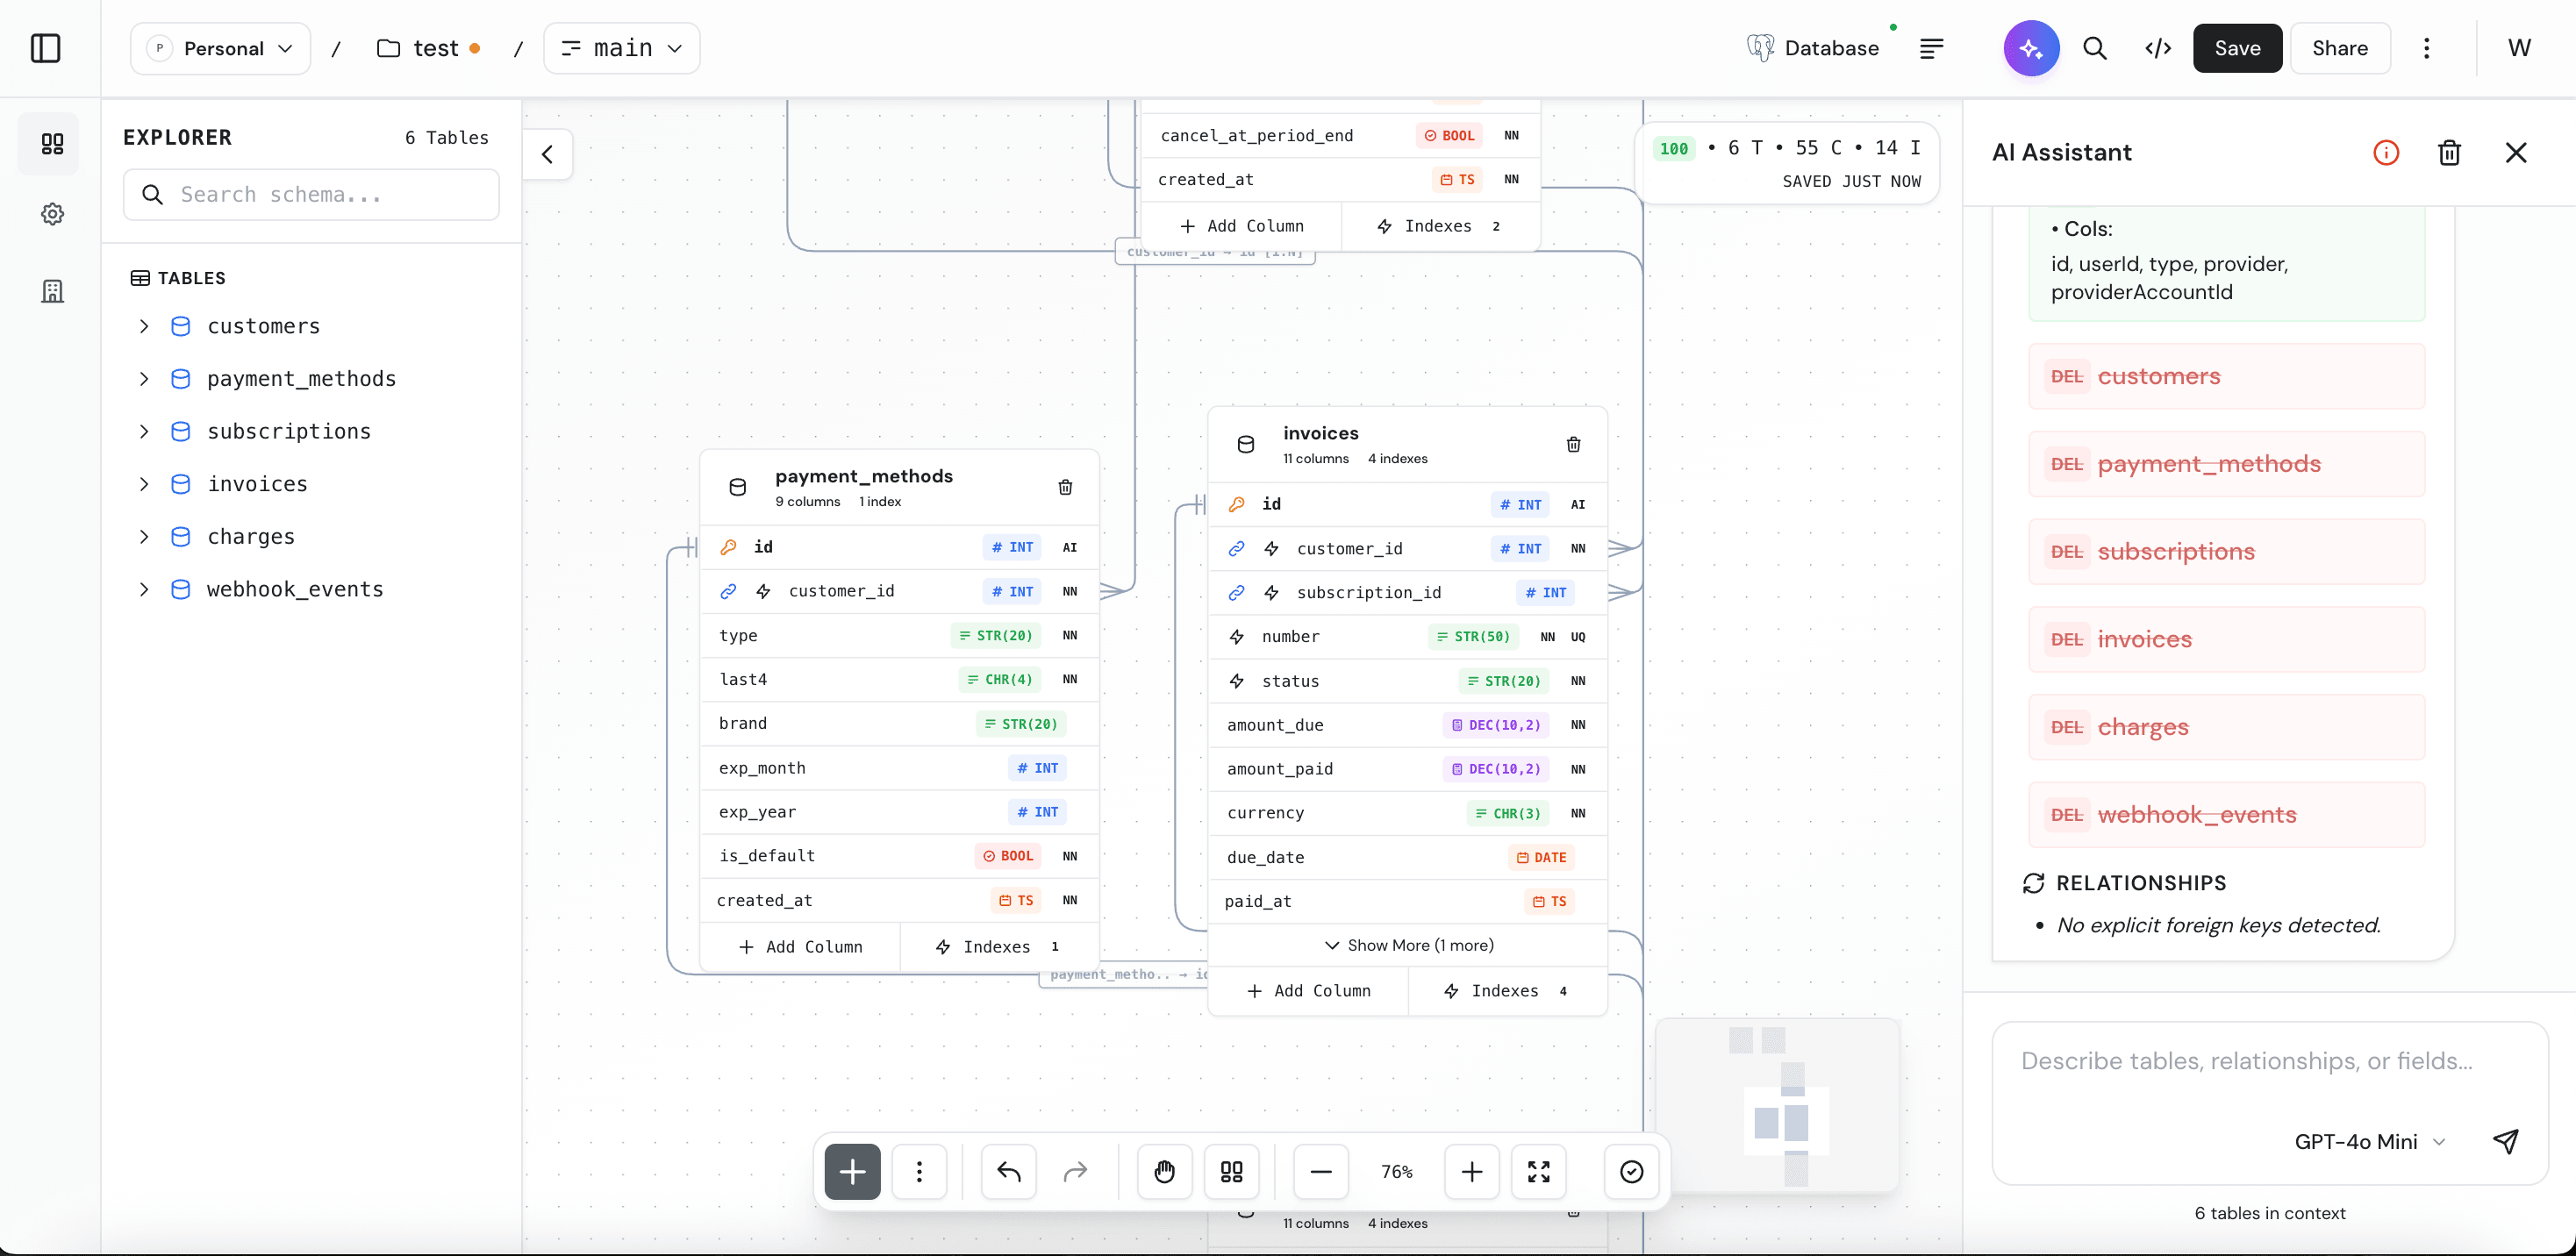Screen dimensions: 2576x1256
Task: Toggle the left sidebar panel
Action: pos(46,48)
